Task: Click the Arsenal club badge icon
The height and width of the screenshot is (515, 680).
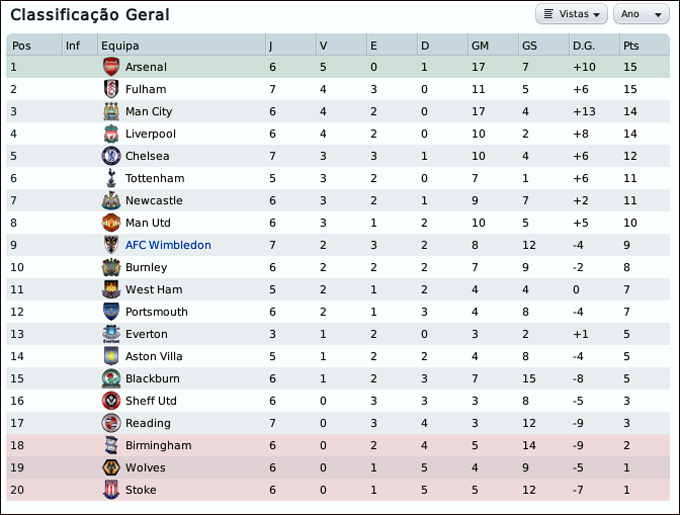Action: pyautogui.click(x=110, y=67)
